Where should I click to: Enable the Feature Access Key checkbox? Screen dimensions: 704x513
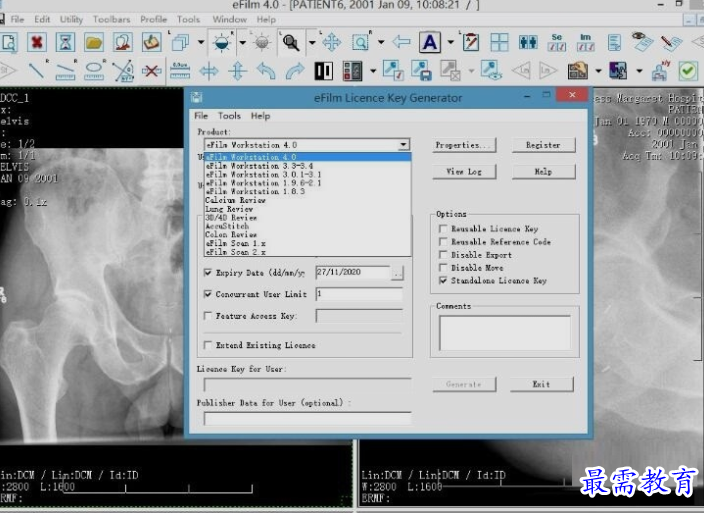pos(207,316)
